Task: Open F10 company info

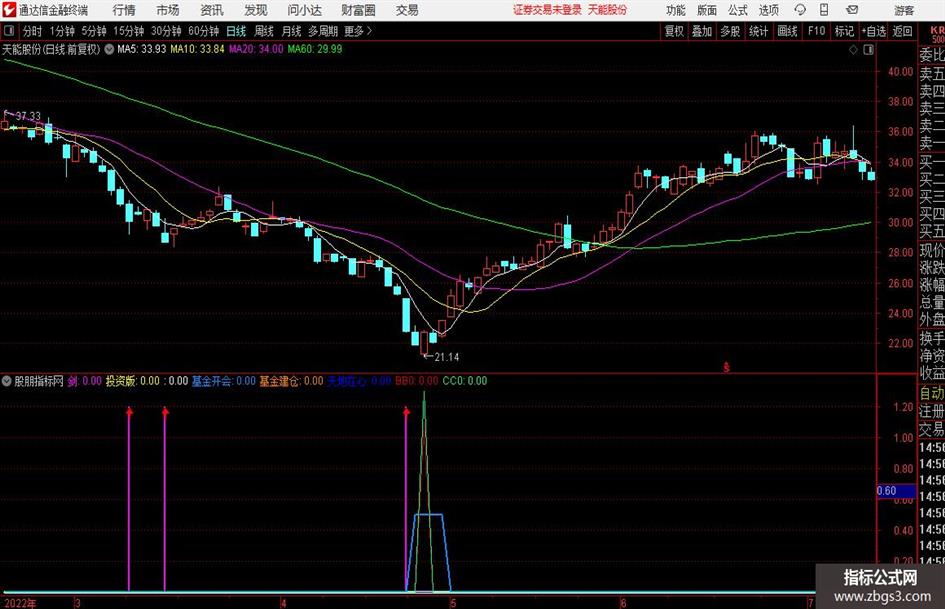Action: tap(816, 31)
